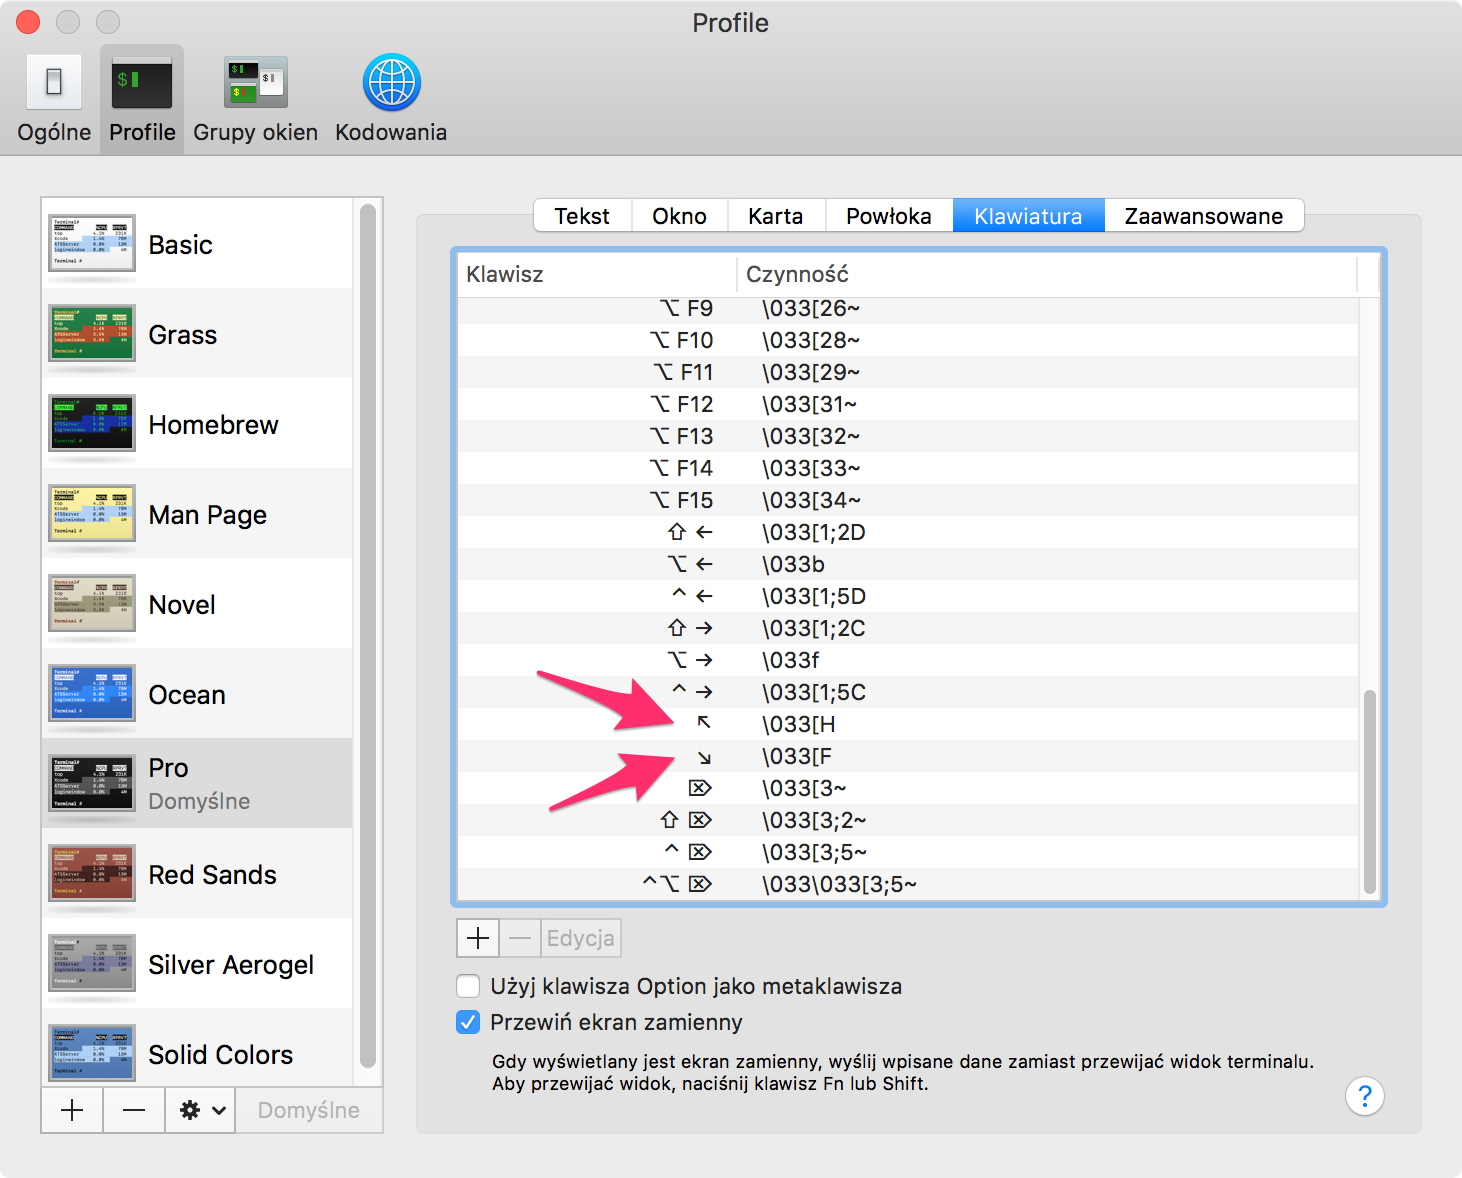Click the key list vertical scrollbar
Viewport: 1462px width, 1178px height.
1370,791
